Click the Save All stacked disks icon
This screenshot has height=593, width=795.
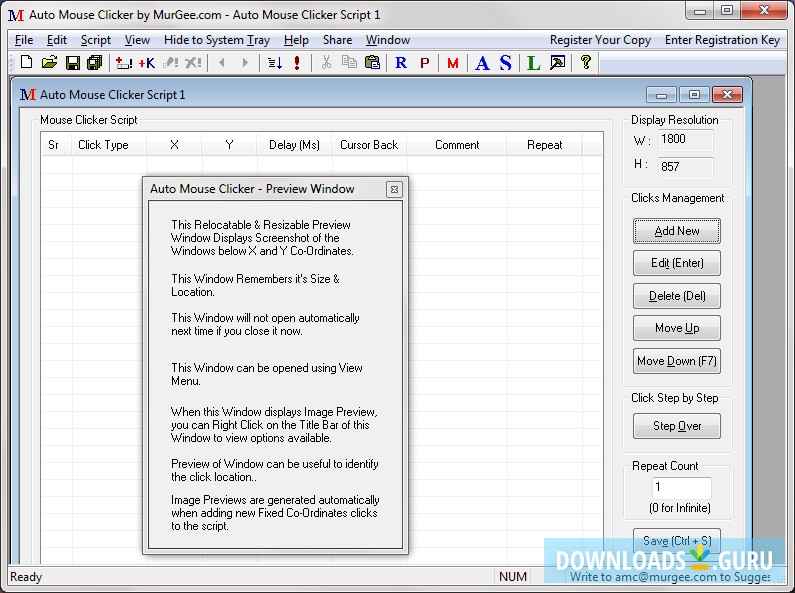coord(95,63)
